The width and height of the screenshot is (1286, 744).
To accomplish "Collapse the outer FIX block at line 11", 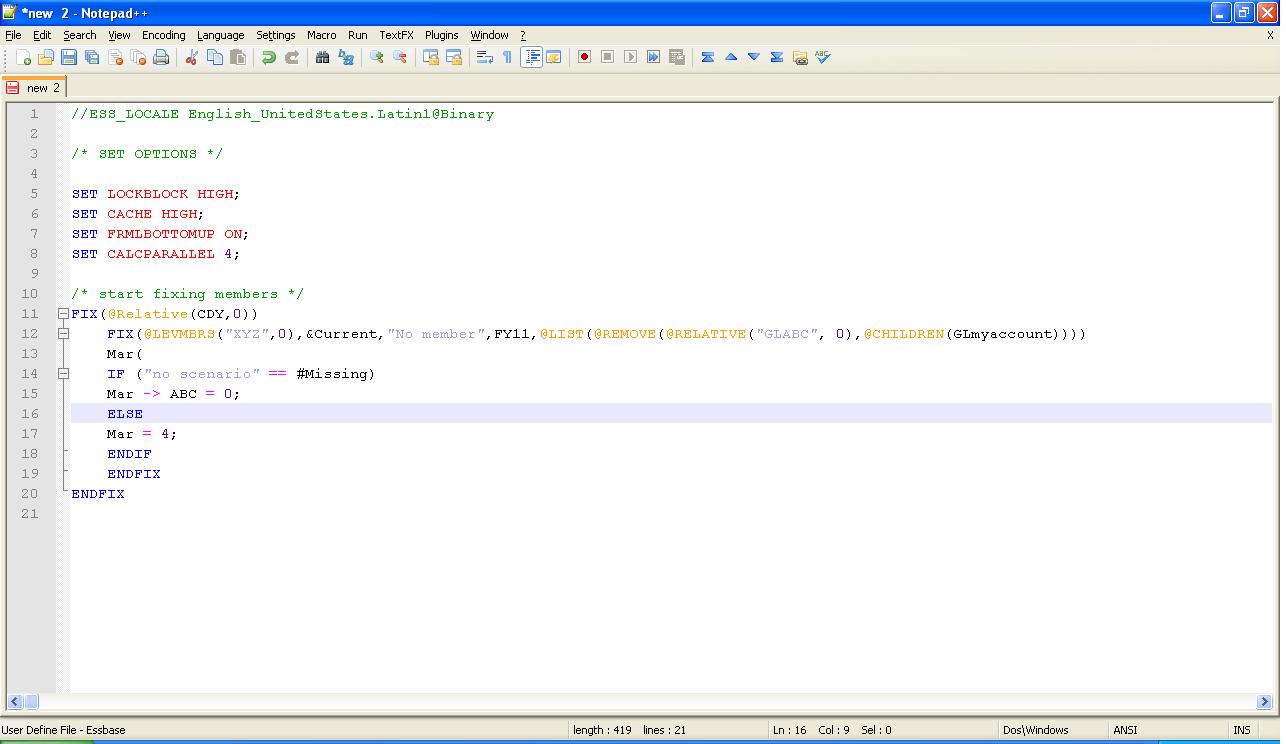I will point(63,314).
